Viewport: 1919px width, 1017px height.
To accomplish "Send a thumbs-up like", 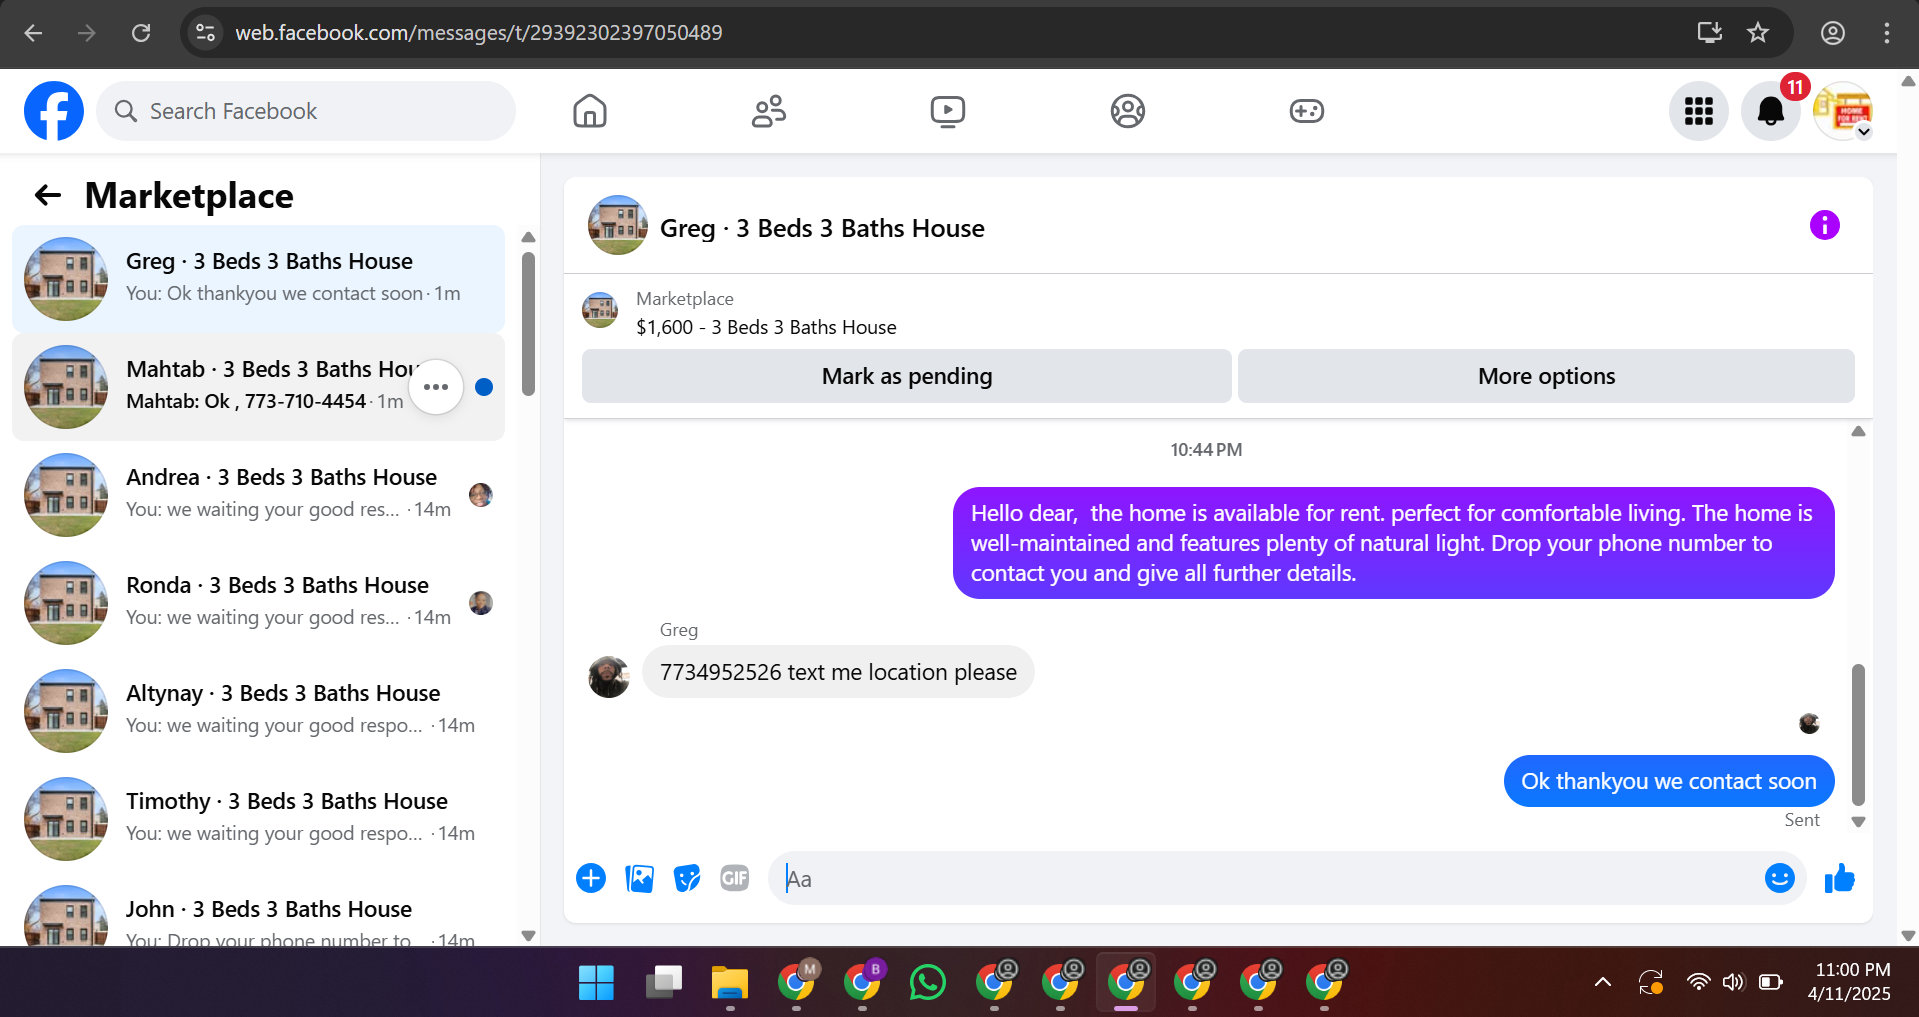I will (1840, 878).
